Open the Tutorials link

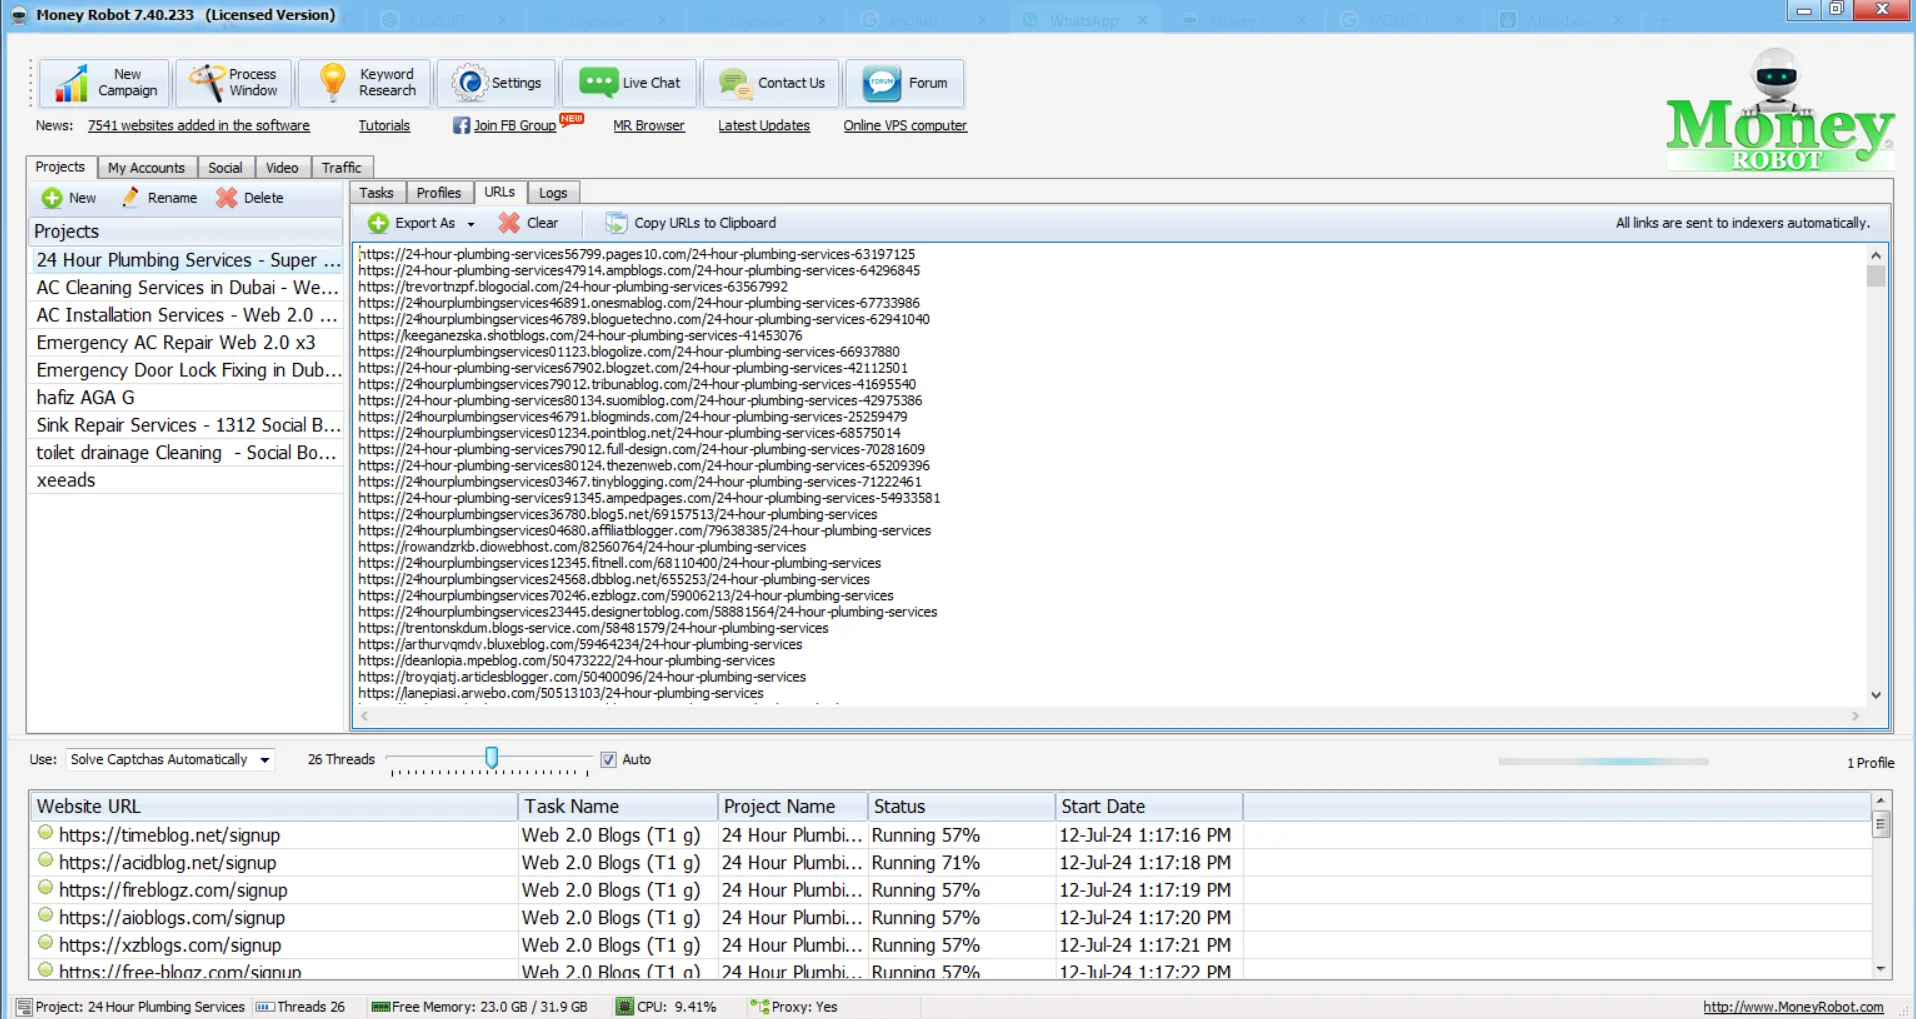(x=385, y=125)
